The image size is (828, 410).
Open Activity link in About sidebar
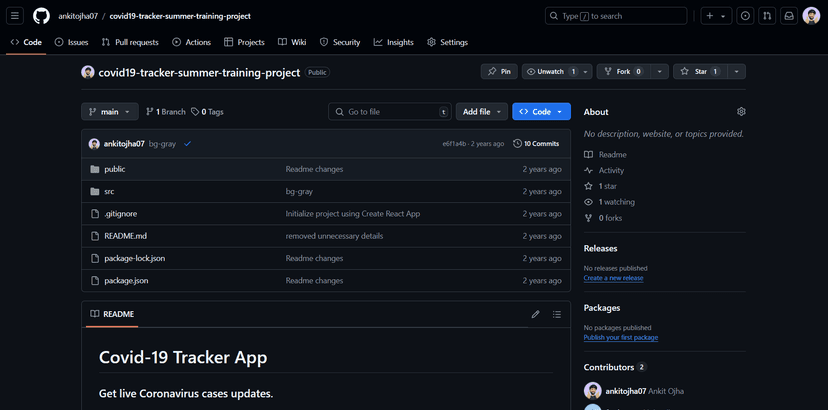coord(604,171)
